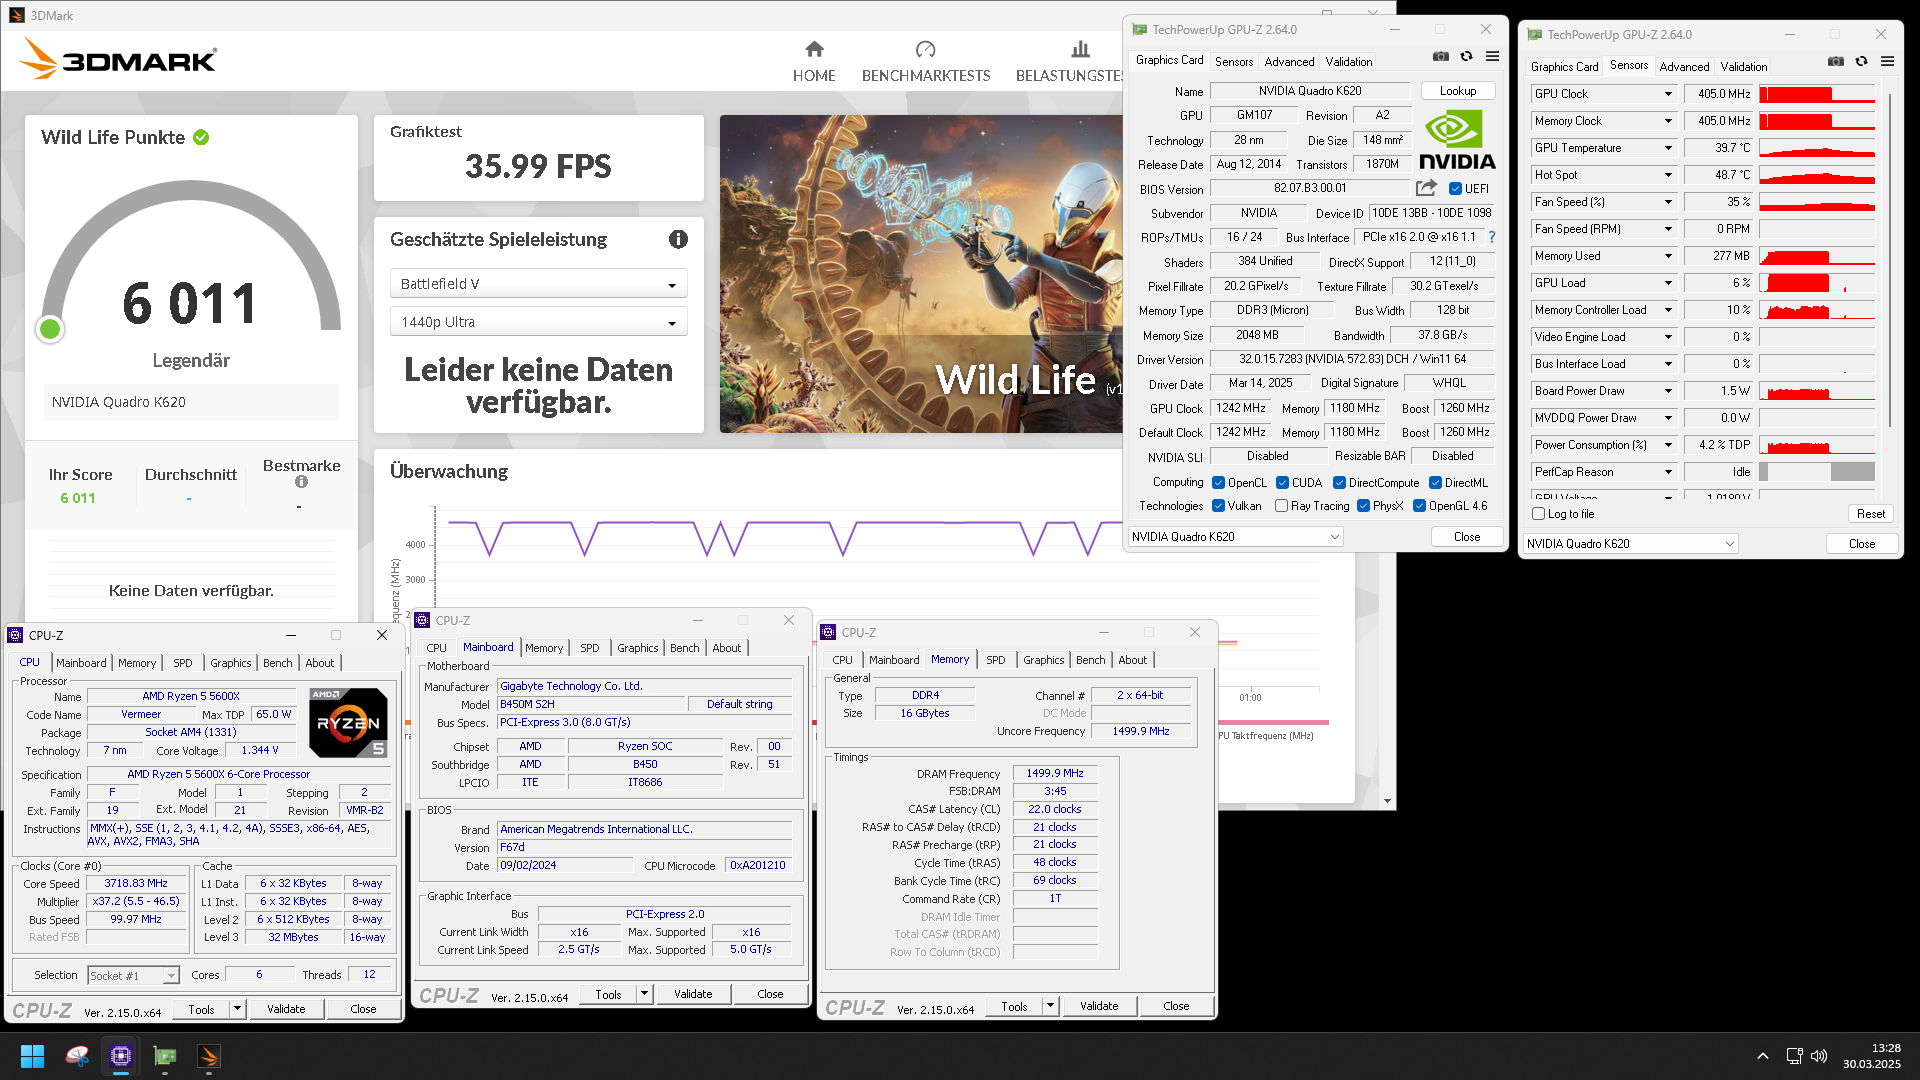This screenshot has height=1080, width=1920.
Task: Enable the Ray Tracing checkbox
Action: coord(1281,506)
